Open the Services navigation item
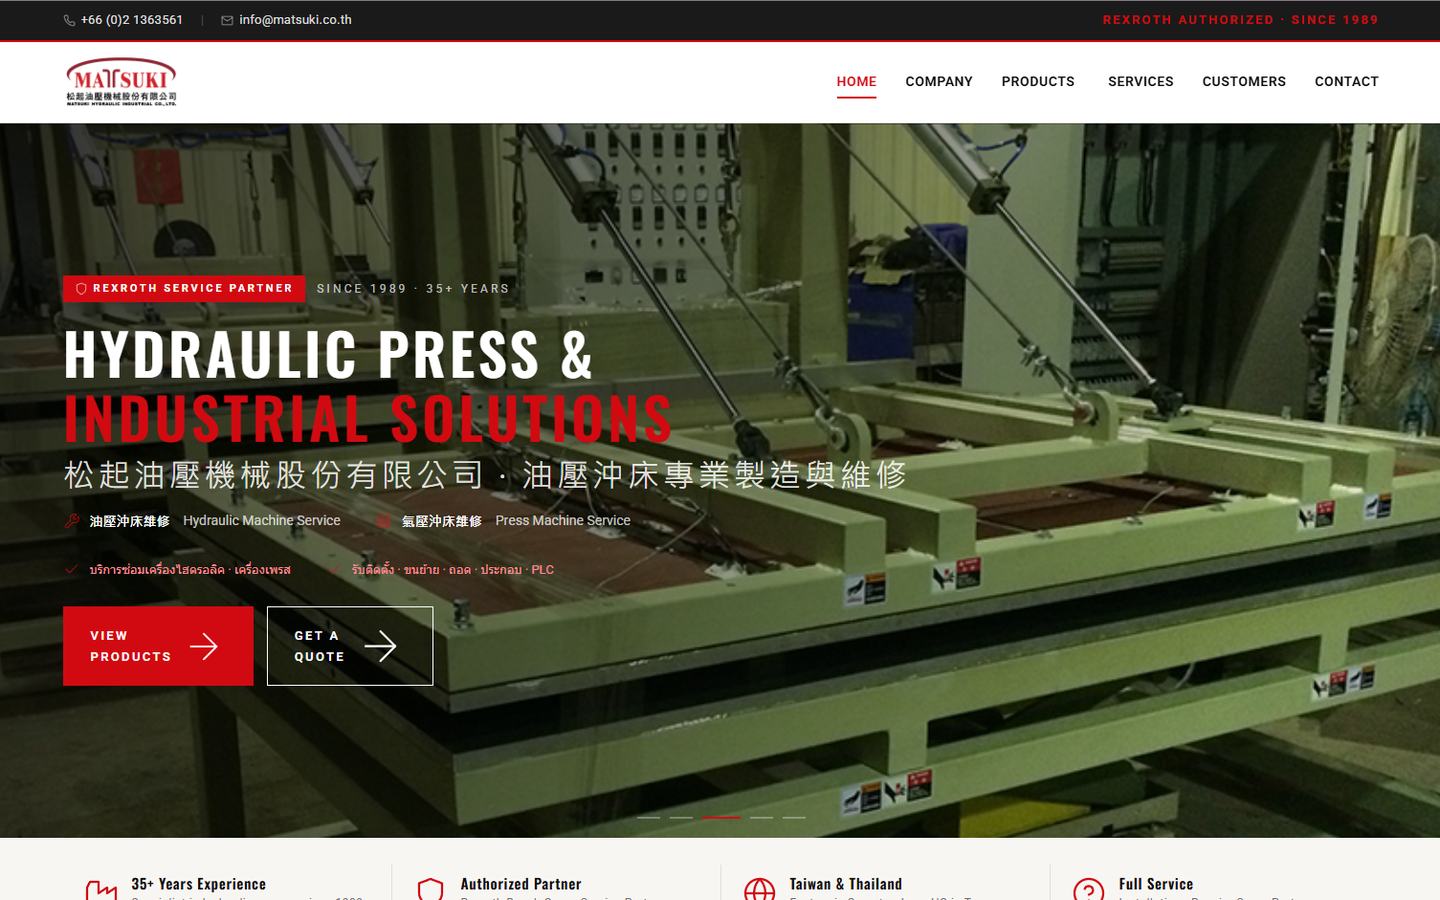This screenshot has width=1440, height=900. coord(1141,82)
